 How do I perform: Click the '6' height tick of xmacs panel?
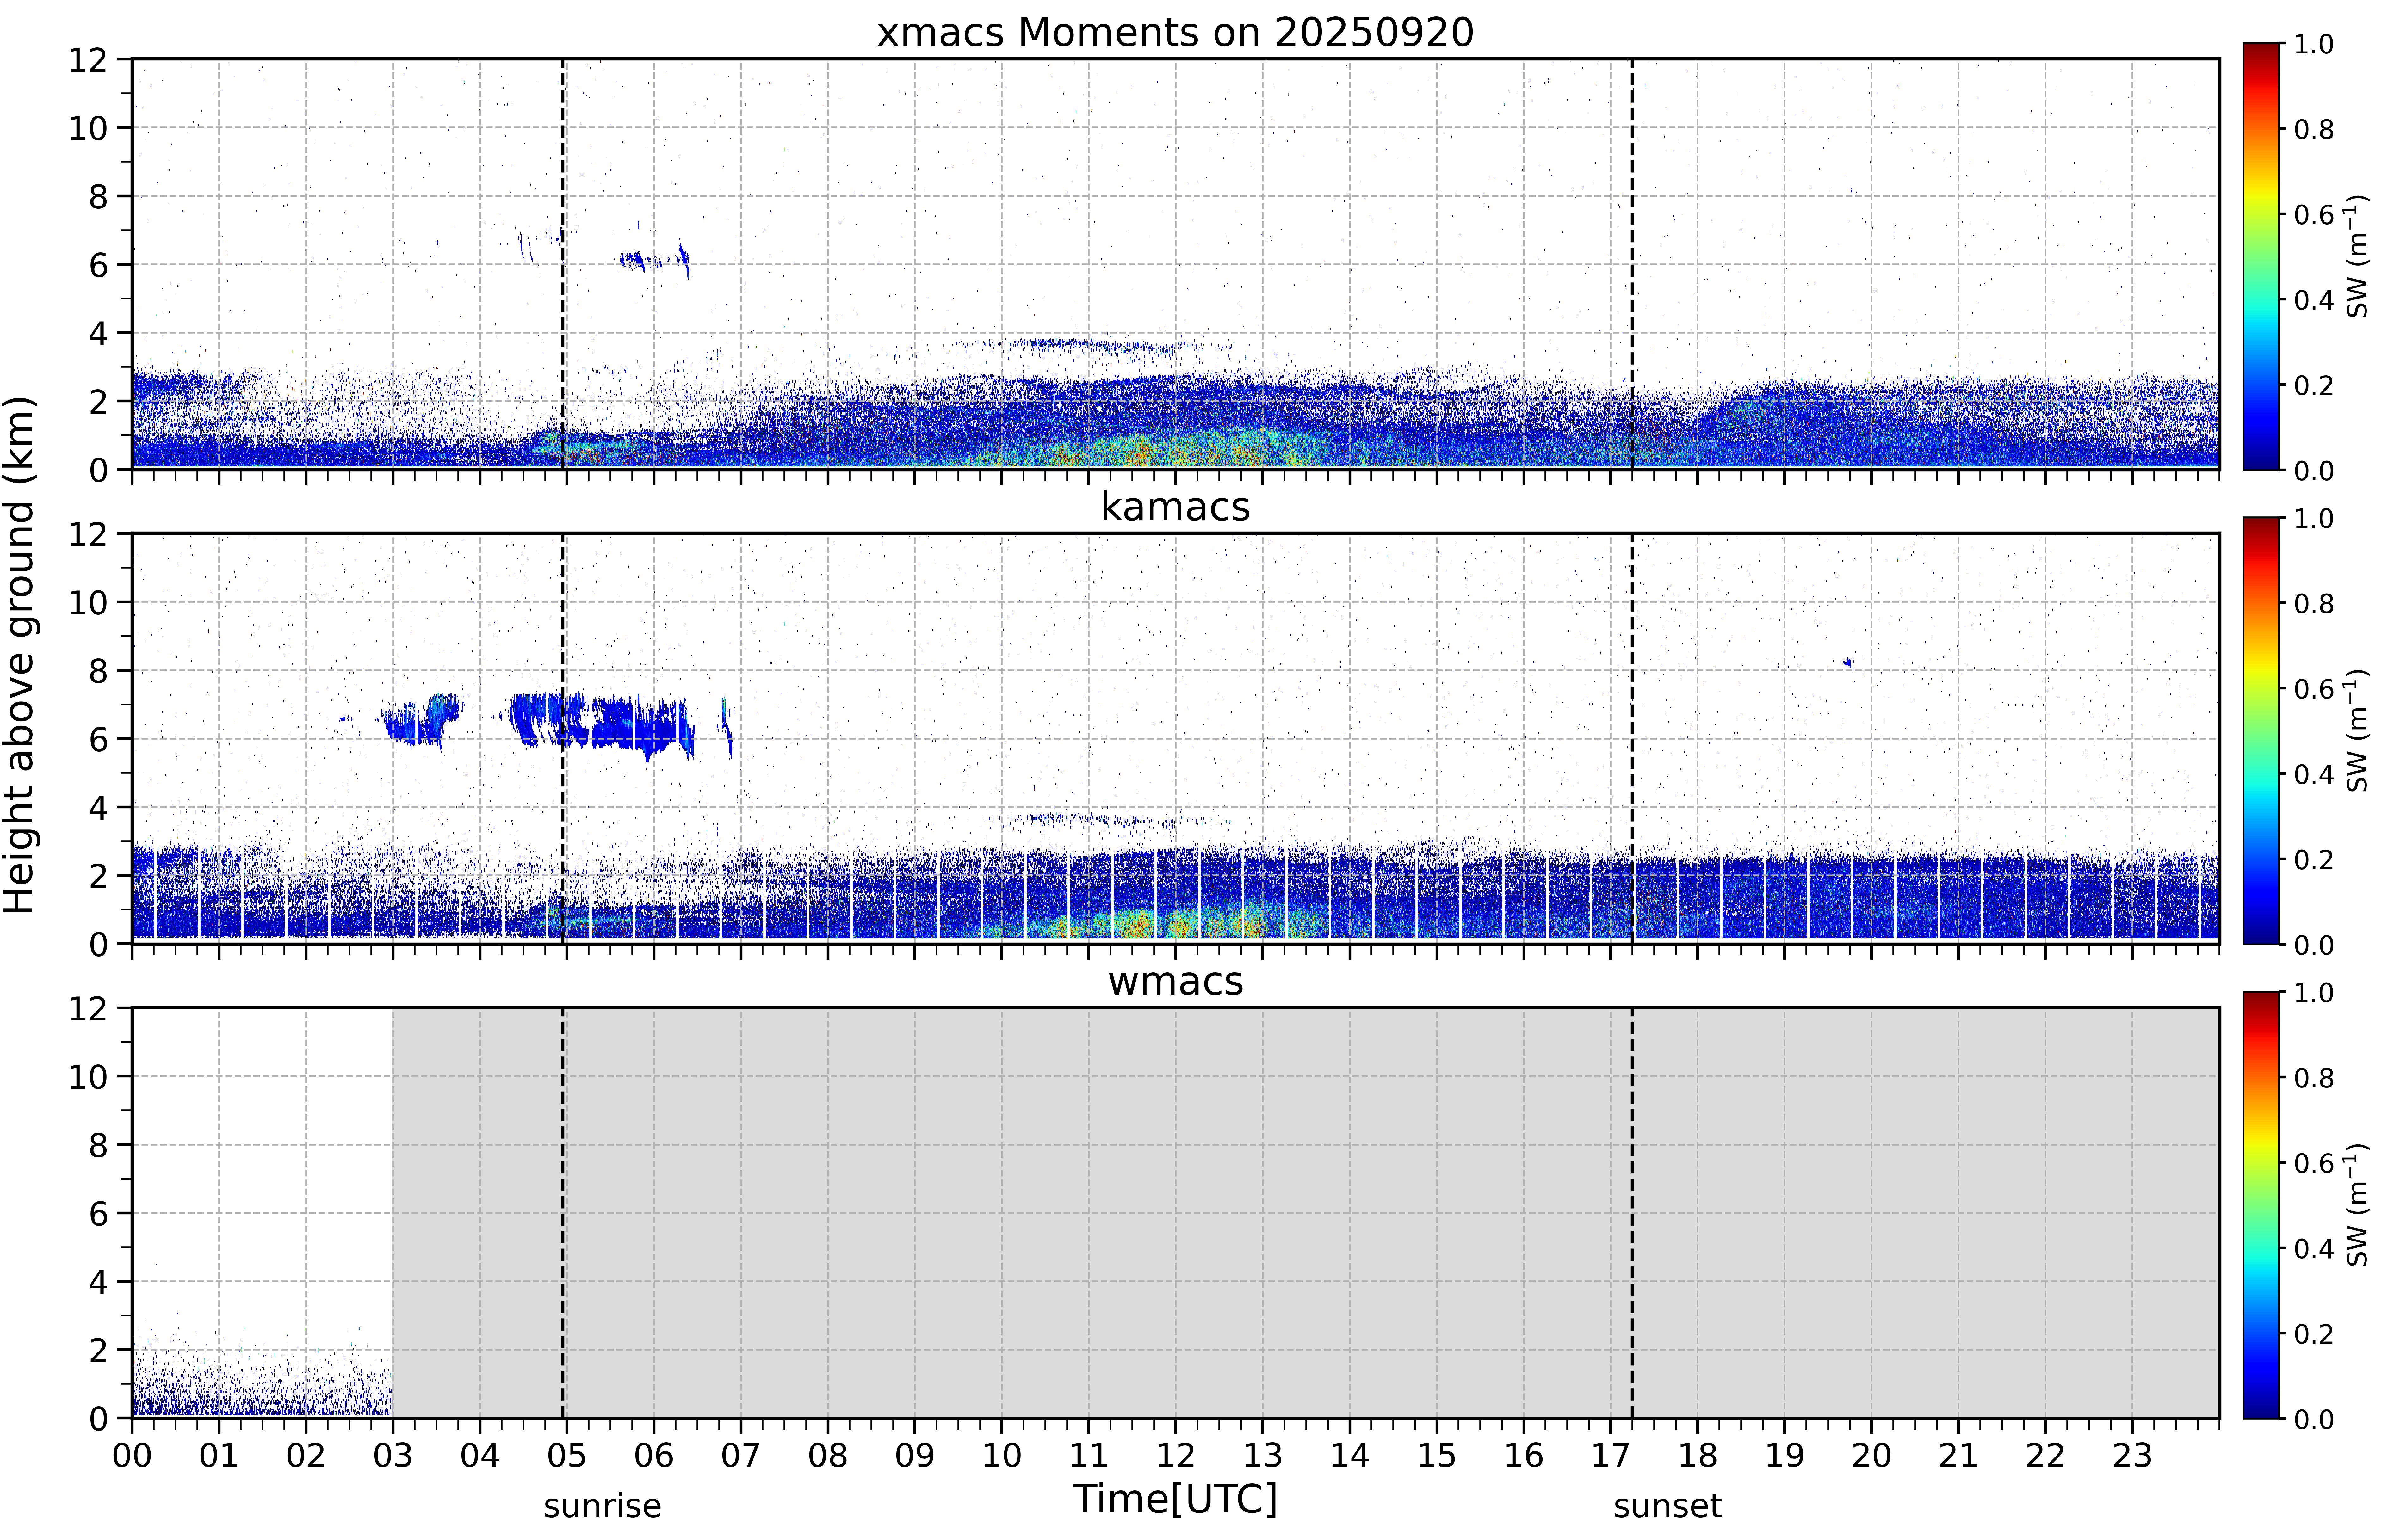[98, 265]
